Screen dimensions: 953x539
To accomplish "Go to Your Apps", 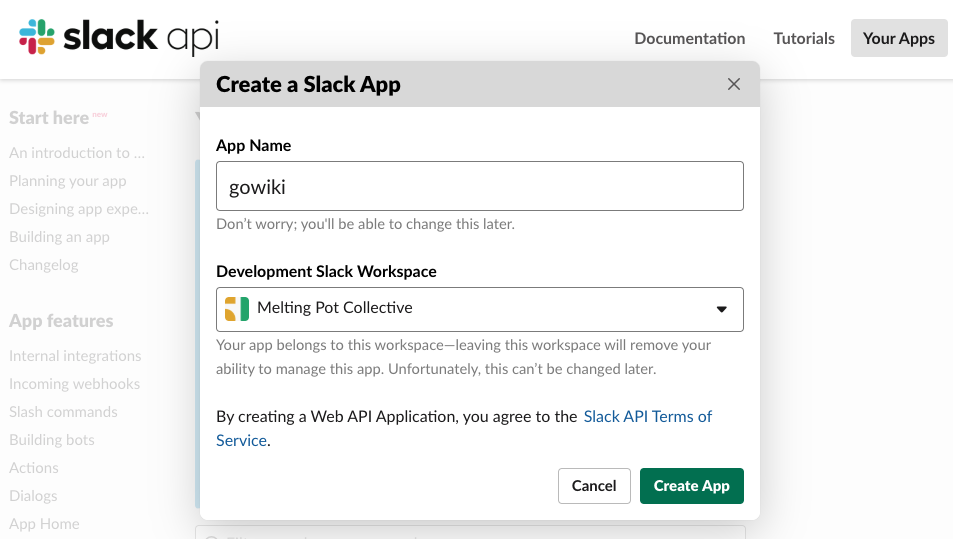I will coord(899,38).
